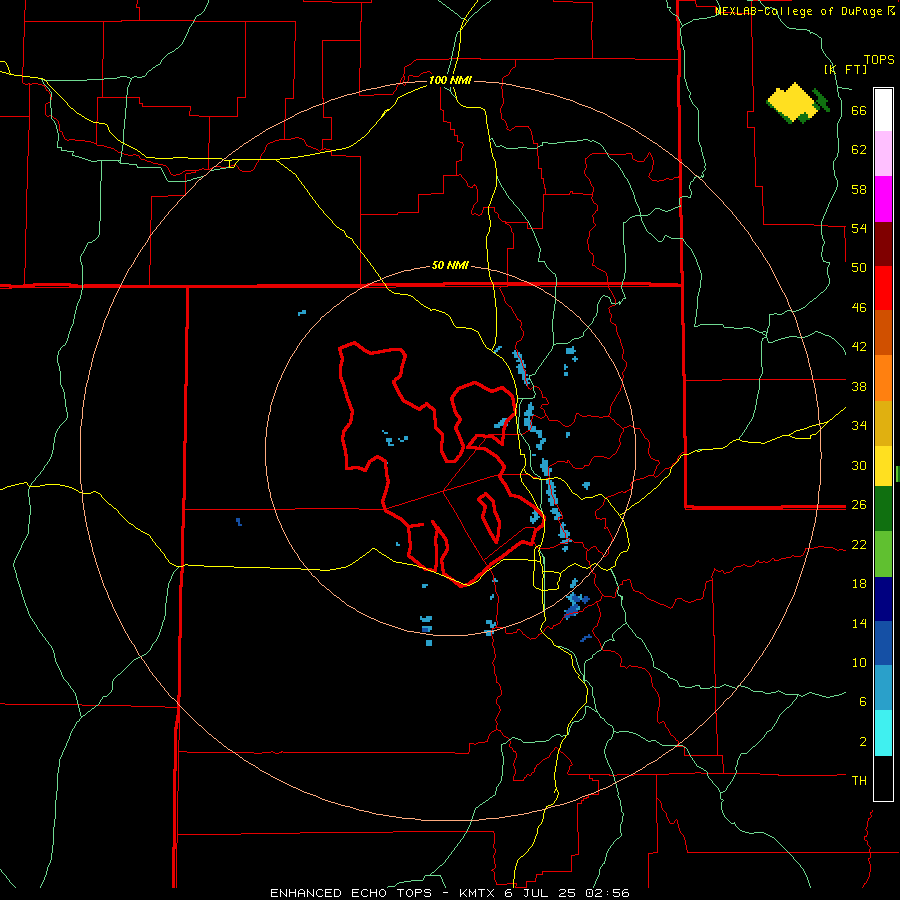
Task: Click the "50 NMI" range ring label
Action: coord(450,265)
